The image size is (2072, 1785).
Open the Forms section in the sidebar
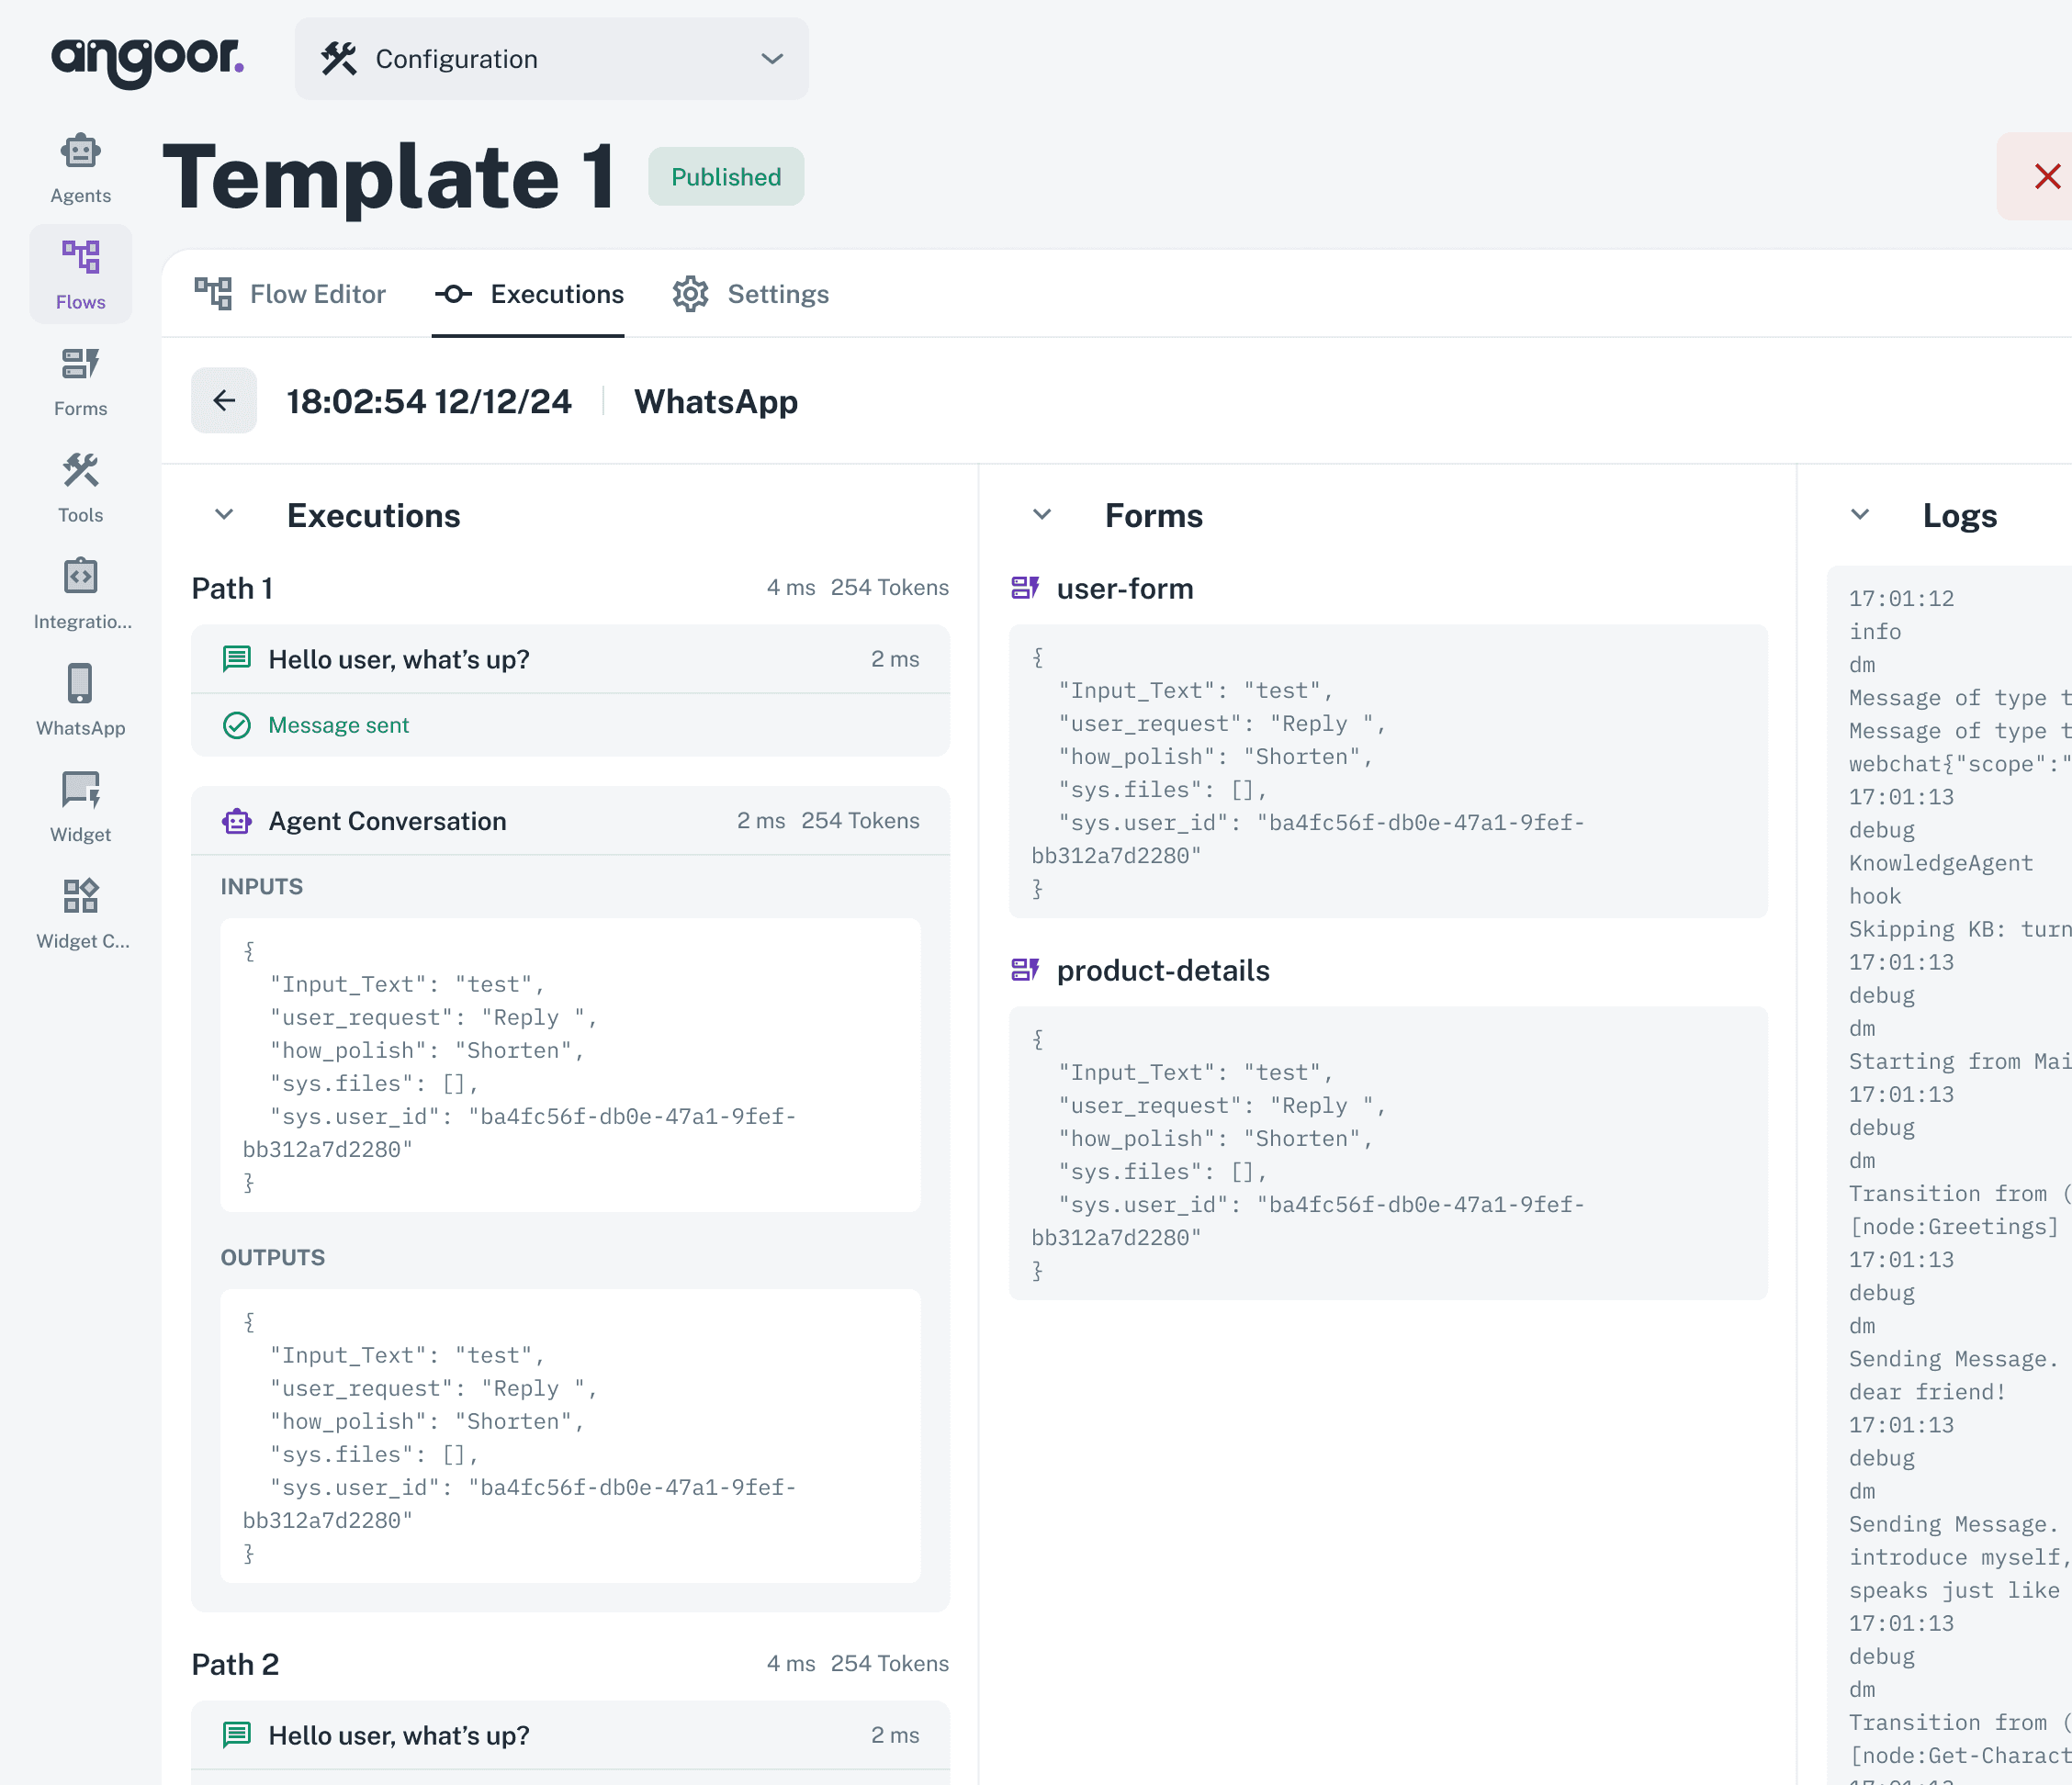click(x=80, y=378)
